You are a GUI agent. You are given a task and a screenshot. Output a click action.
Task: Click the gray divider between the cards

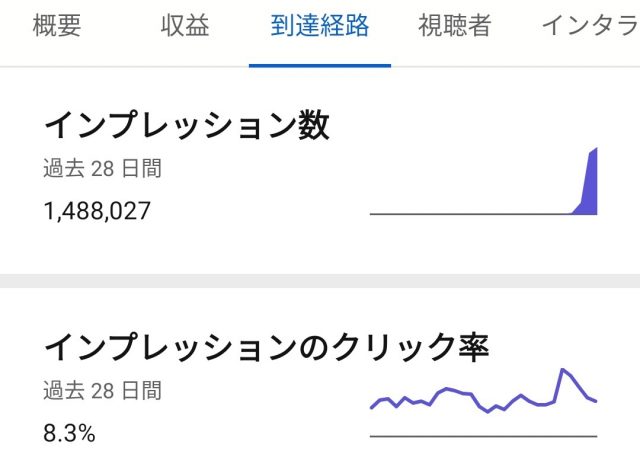pyautogui.click(x=320, y=281)
